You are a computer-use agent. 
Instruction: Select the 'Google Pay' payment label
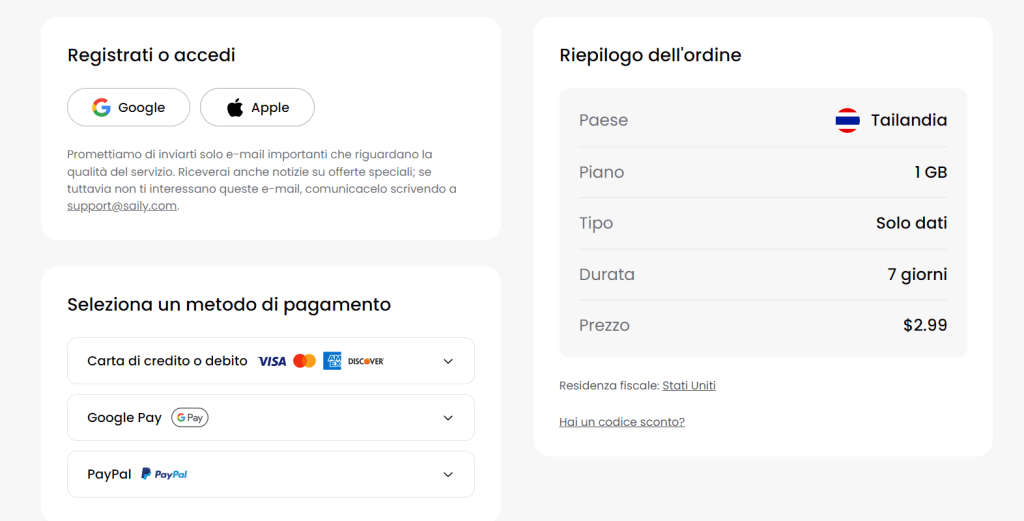tap(124, 418)
